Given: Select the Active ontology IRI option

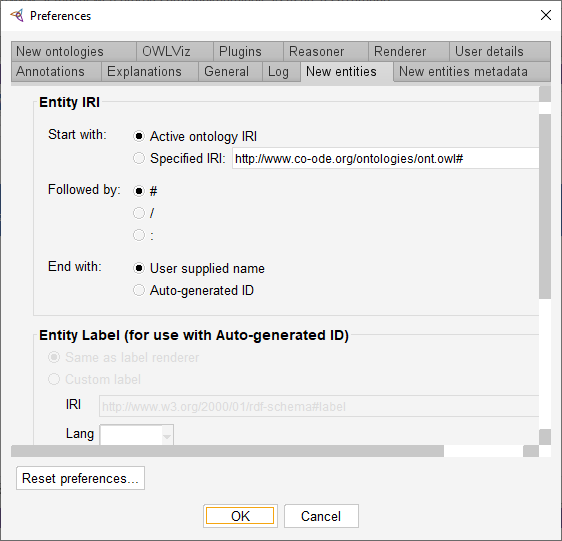Looking at the screenshot, I should 139,136.
